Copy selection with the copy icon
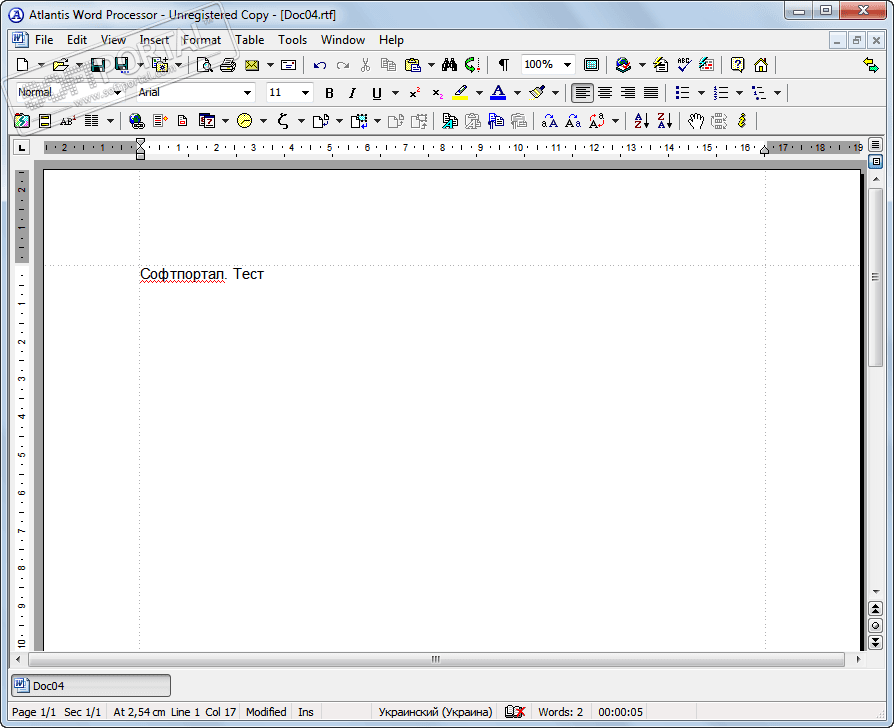The image size is (894, 728). (x=388, y=65)
